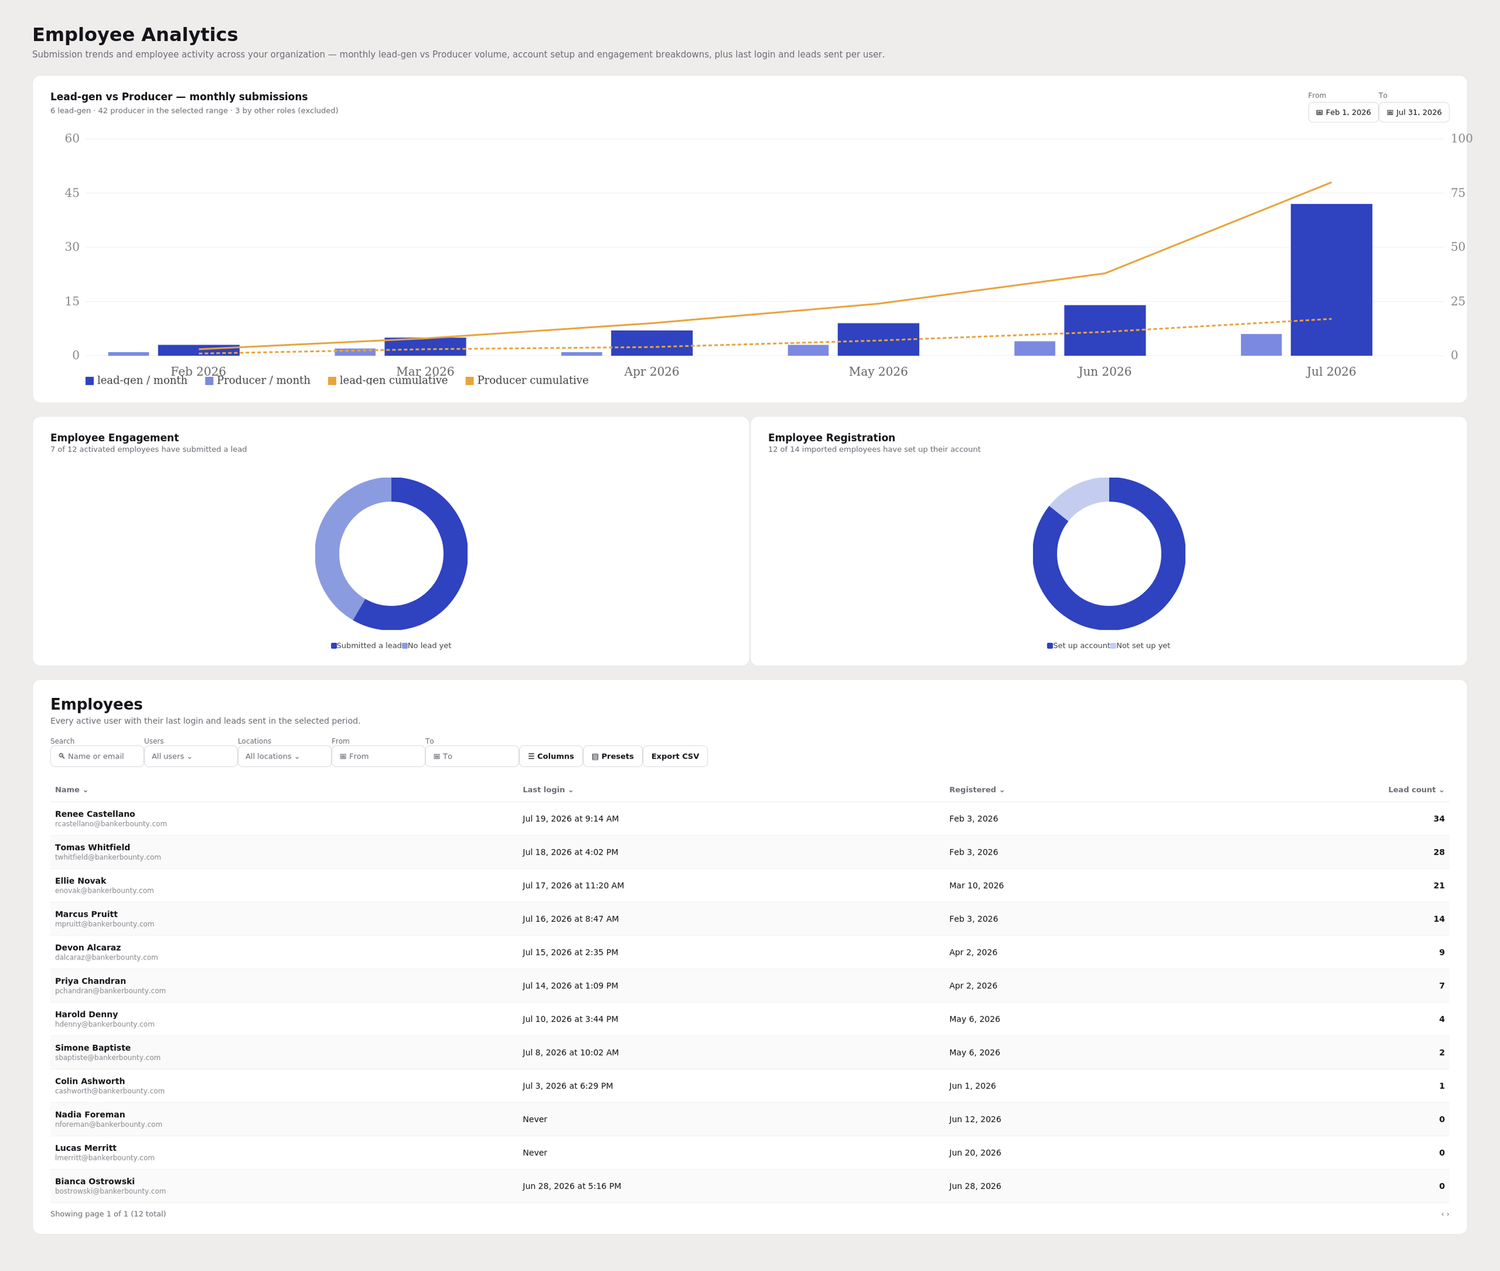Toggle the Set up account donut legend
The width and height of the screenshot is (1500, 1271).
[x=1078, y=646]
